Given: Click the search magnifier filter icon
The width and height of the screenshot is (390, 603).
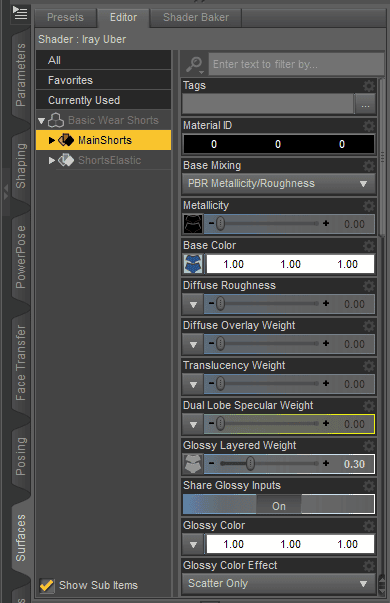Looking at the screenshot, I should (195, 65).
